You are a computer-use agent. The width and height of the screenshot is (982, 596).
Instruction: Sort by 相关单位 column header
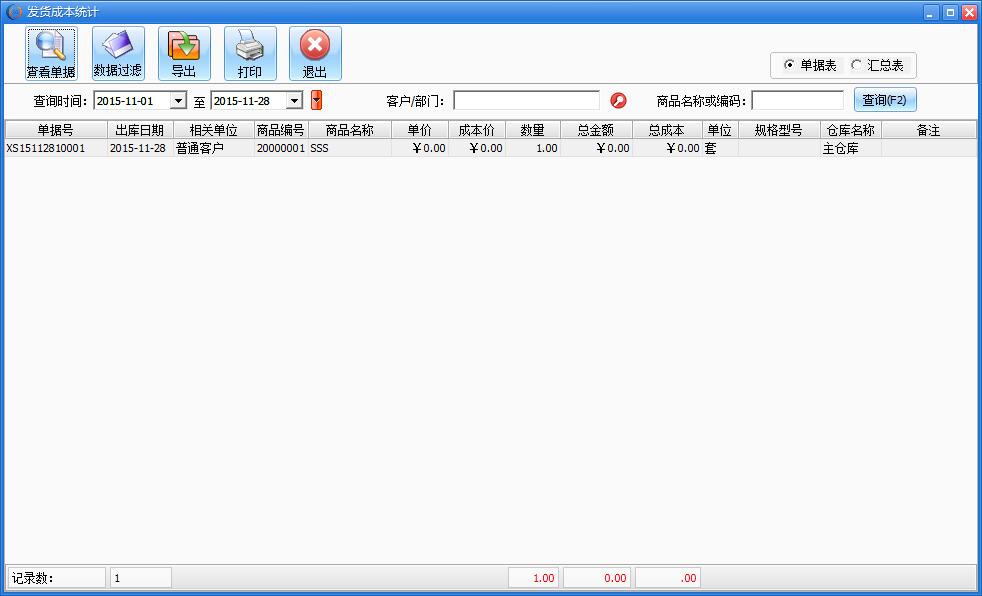[214, 130]
